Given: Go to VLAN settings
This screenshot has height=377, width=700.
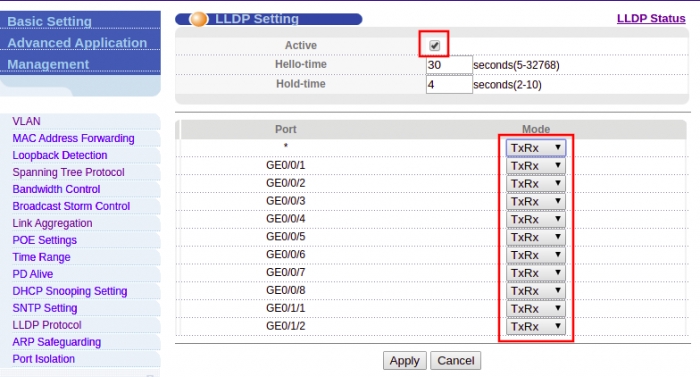Looking at the screenshot, I should tap(26, 121).
